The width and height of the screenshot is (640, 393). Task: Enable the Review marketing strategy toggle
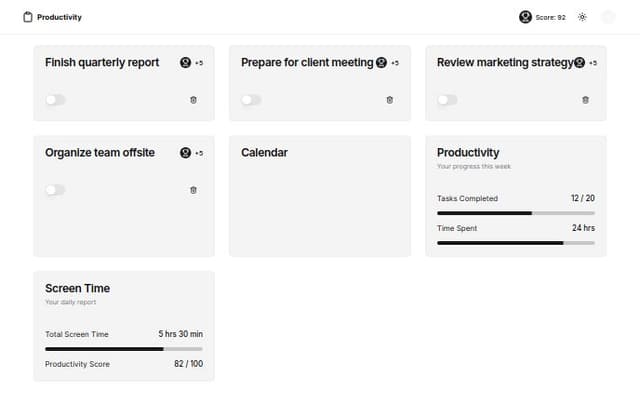click(x=447, y=100)
